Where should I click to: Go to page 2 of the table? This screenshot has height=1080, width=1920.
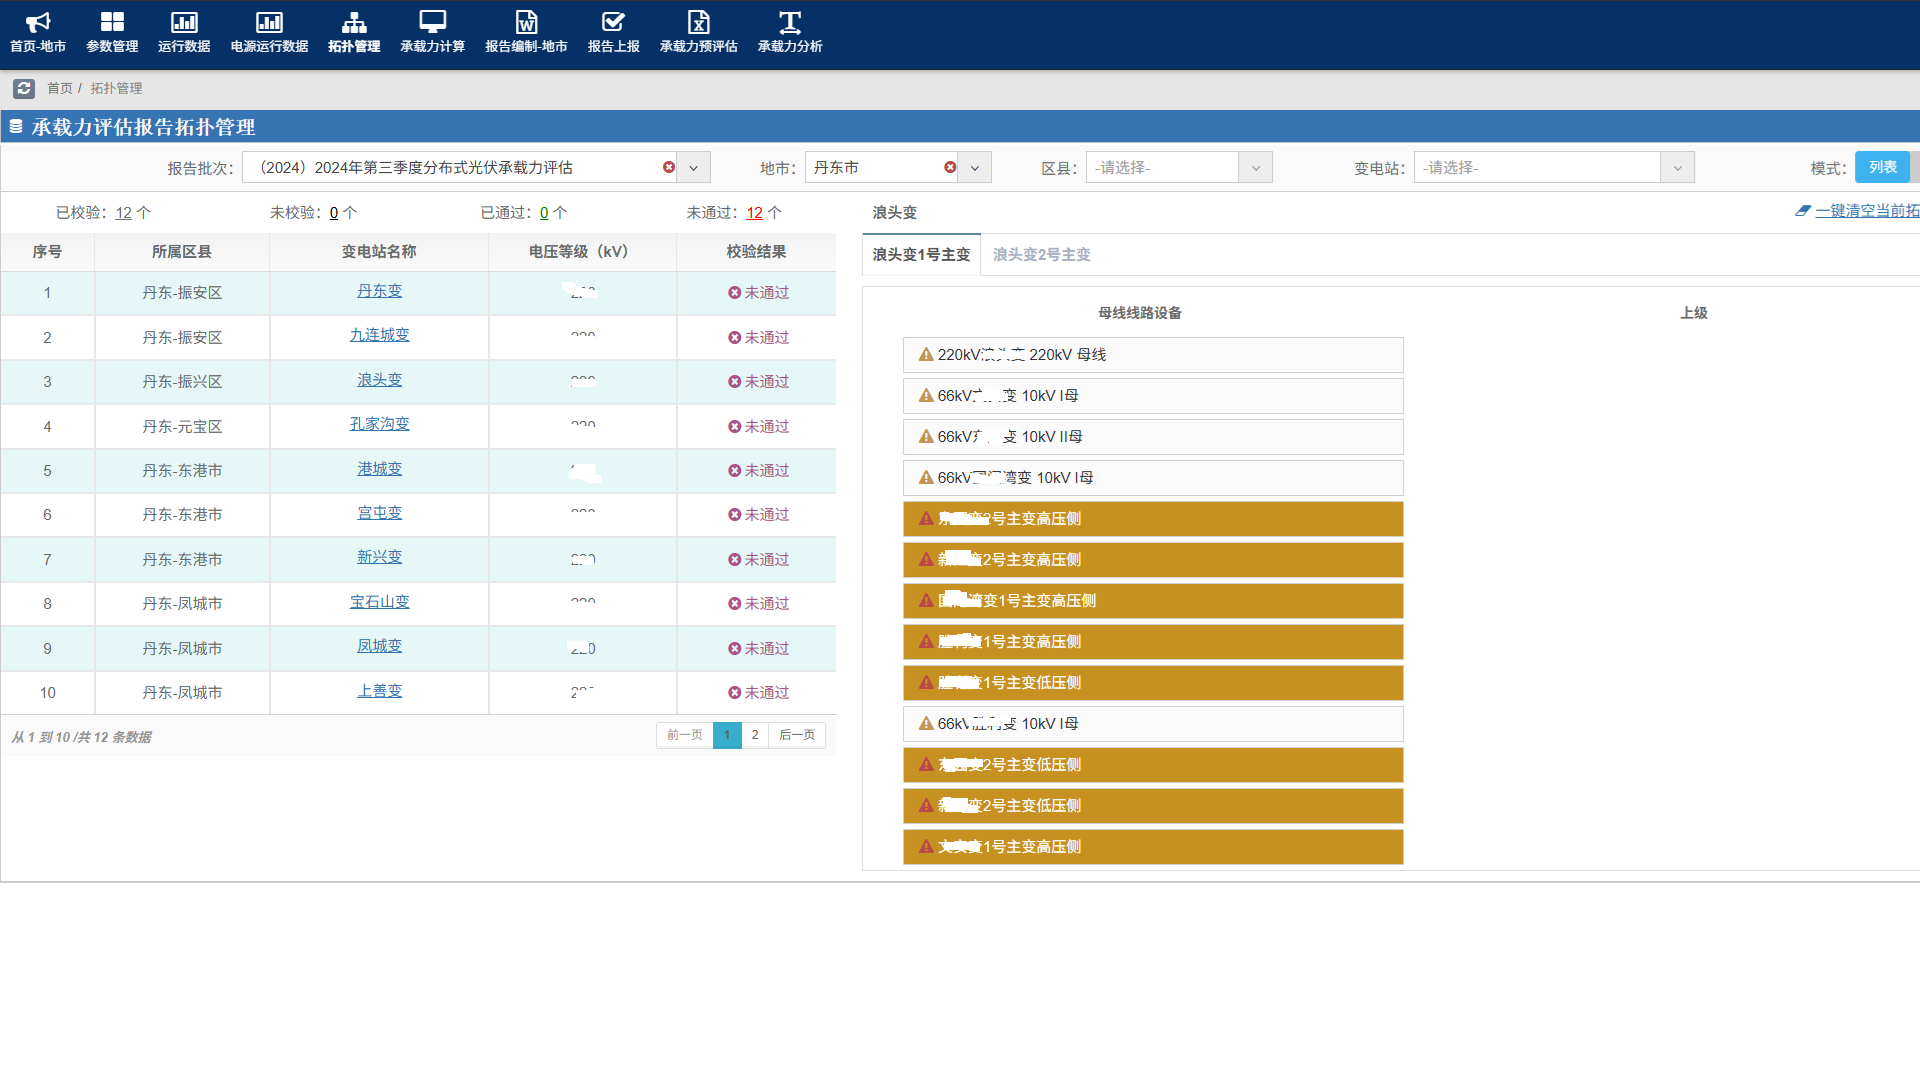click(755, 735)
